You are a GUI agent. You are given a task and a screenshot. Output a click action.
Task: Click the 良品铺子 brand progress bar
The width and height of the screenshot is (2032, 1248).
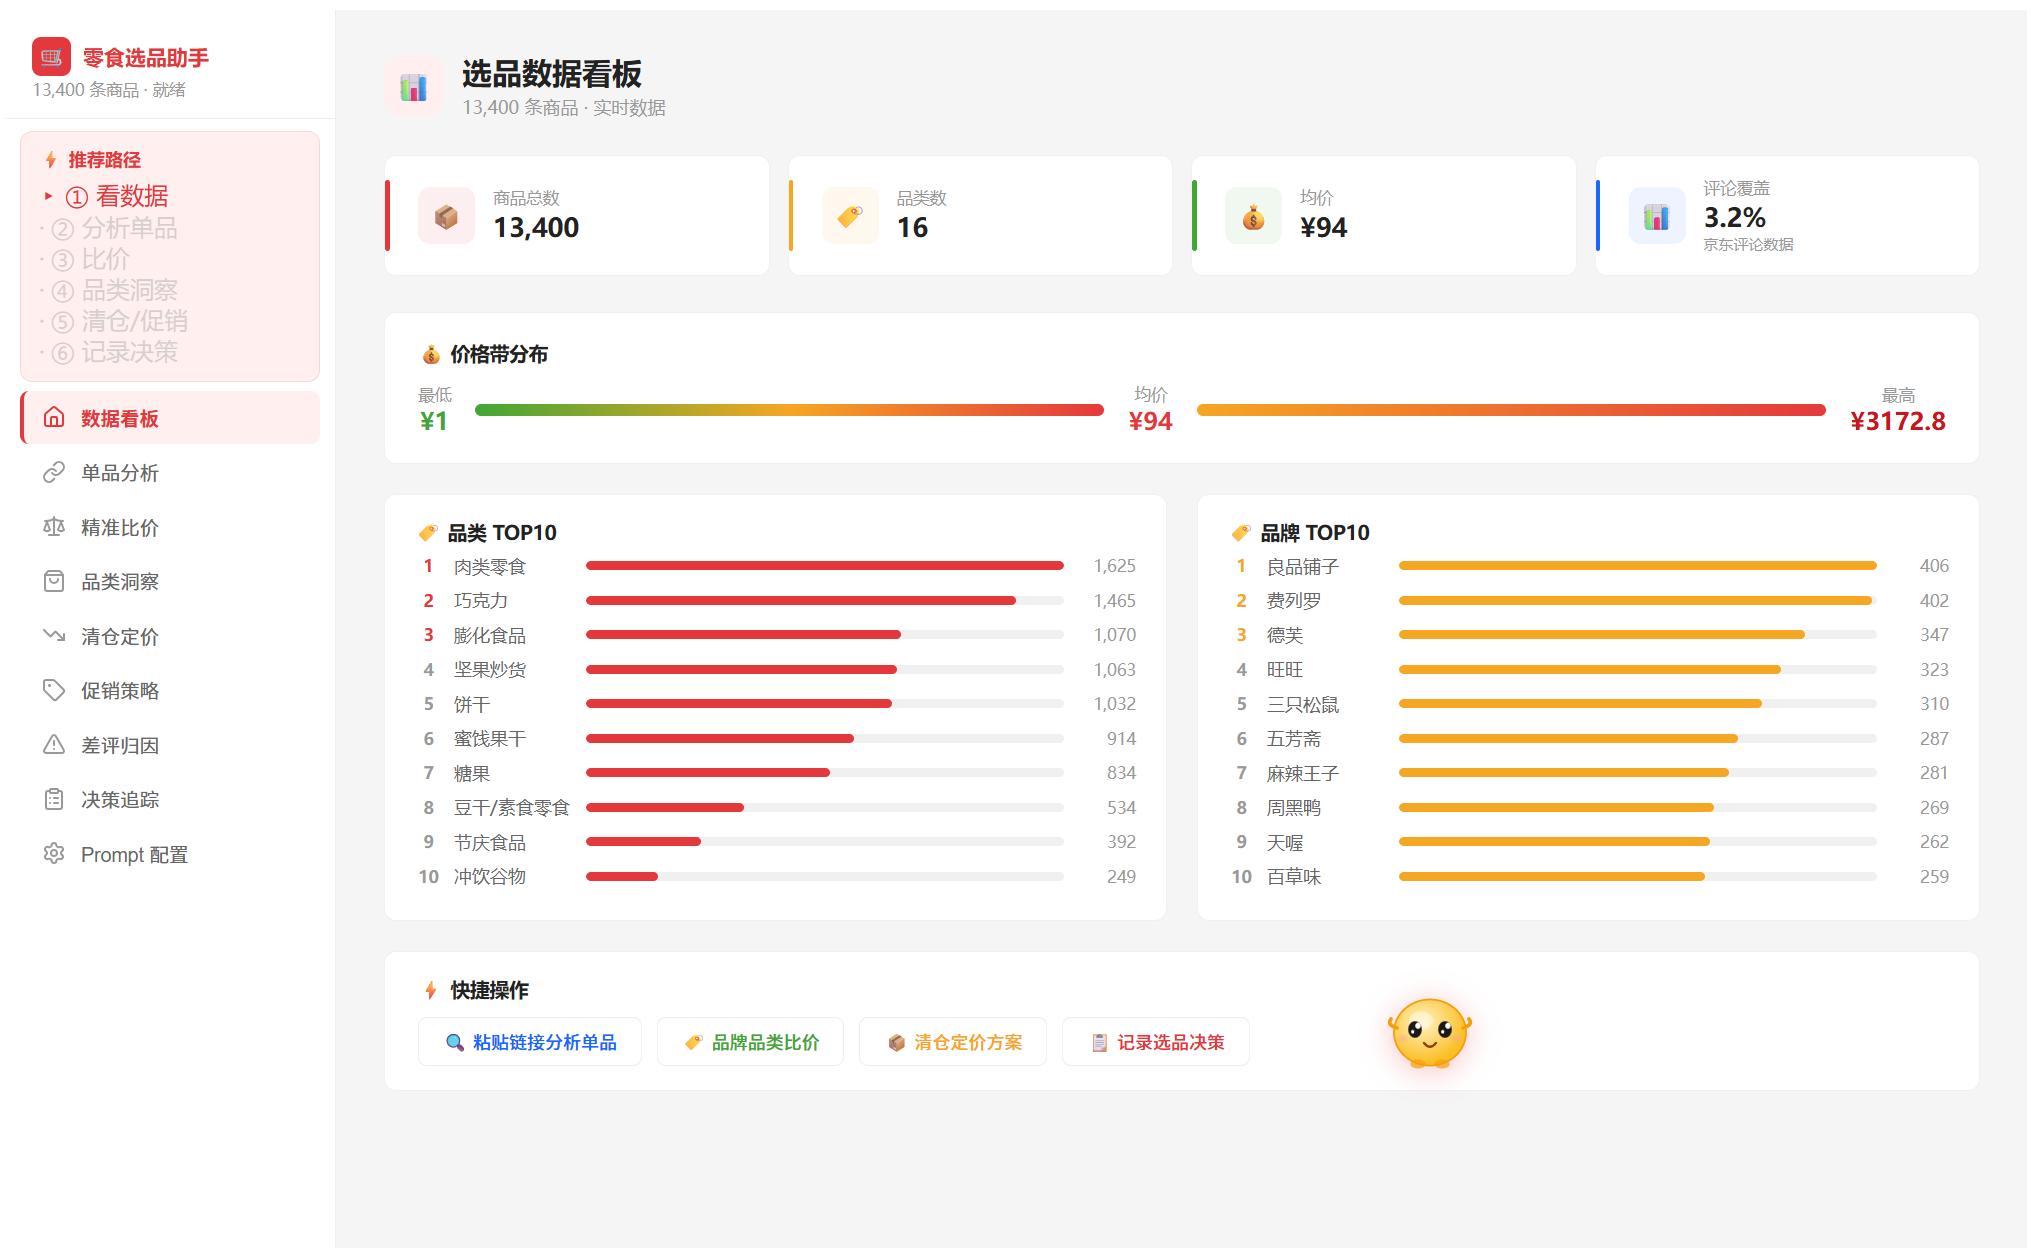(1638, 566)
